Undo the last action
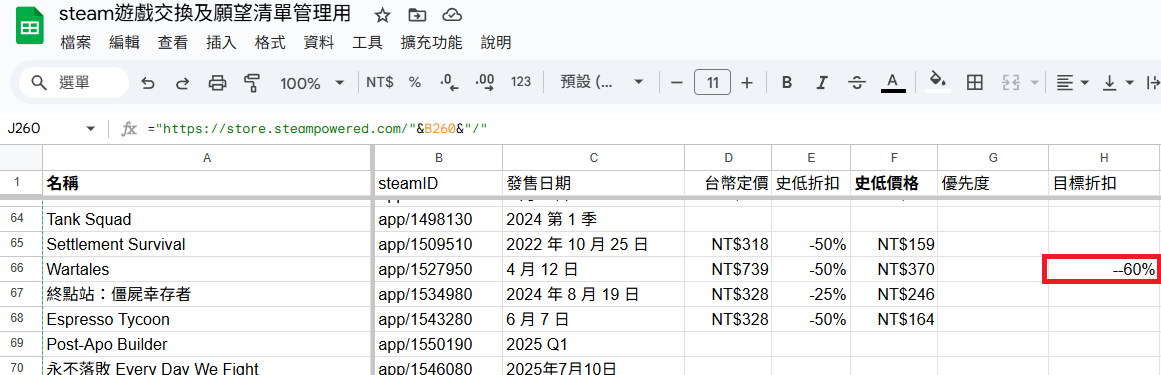1161x375 pixels. pos(148,82)
